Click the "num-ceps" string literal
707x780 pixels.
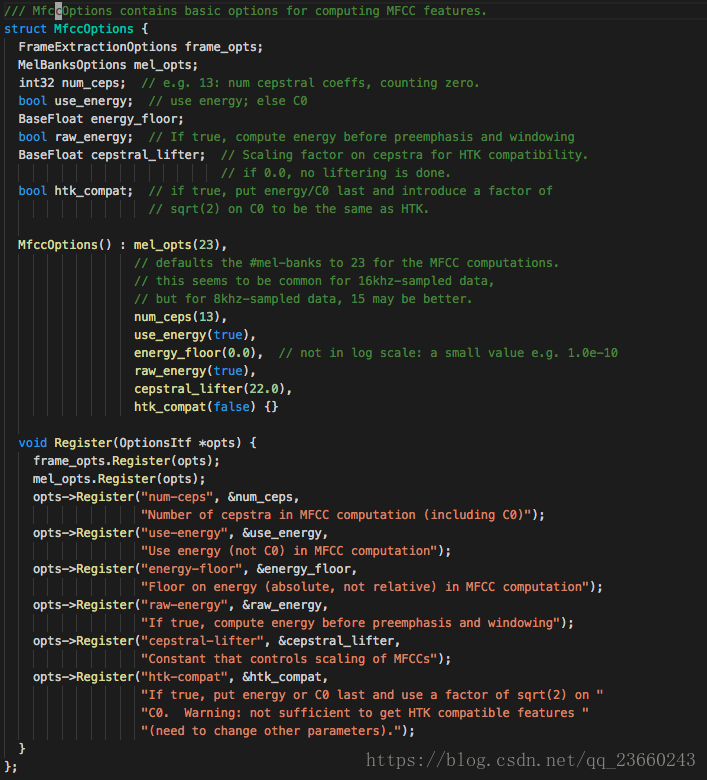[177, 497]
